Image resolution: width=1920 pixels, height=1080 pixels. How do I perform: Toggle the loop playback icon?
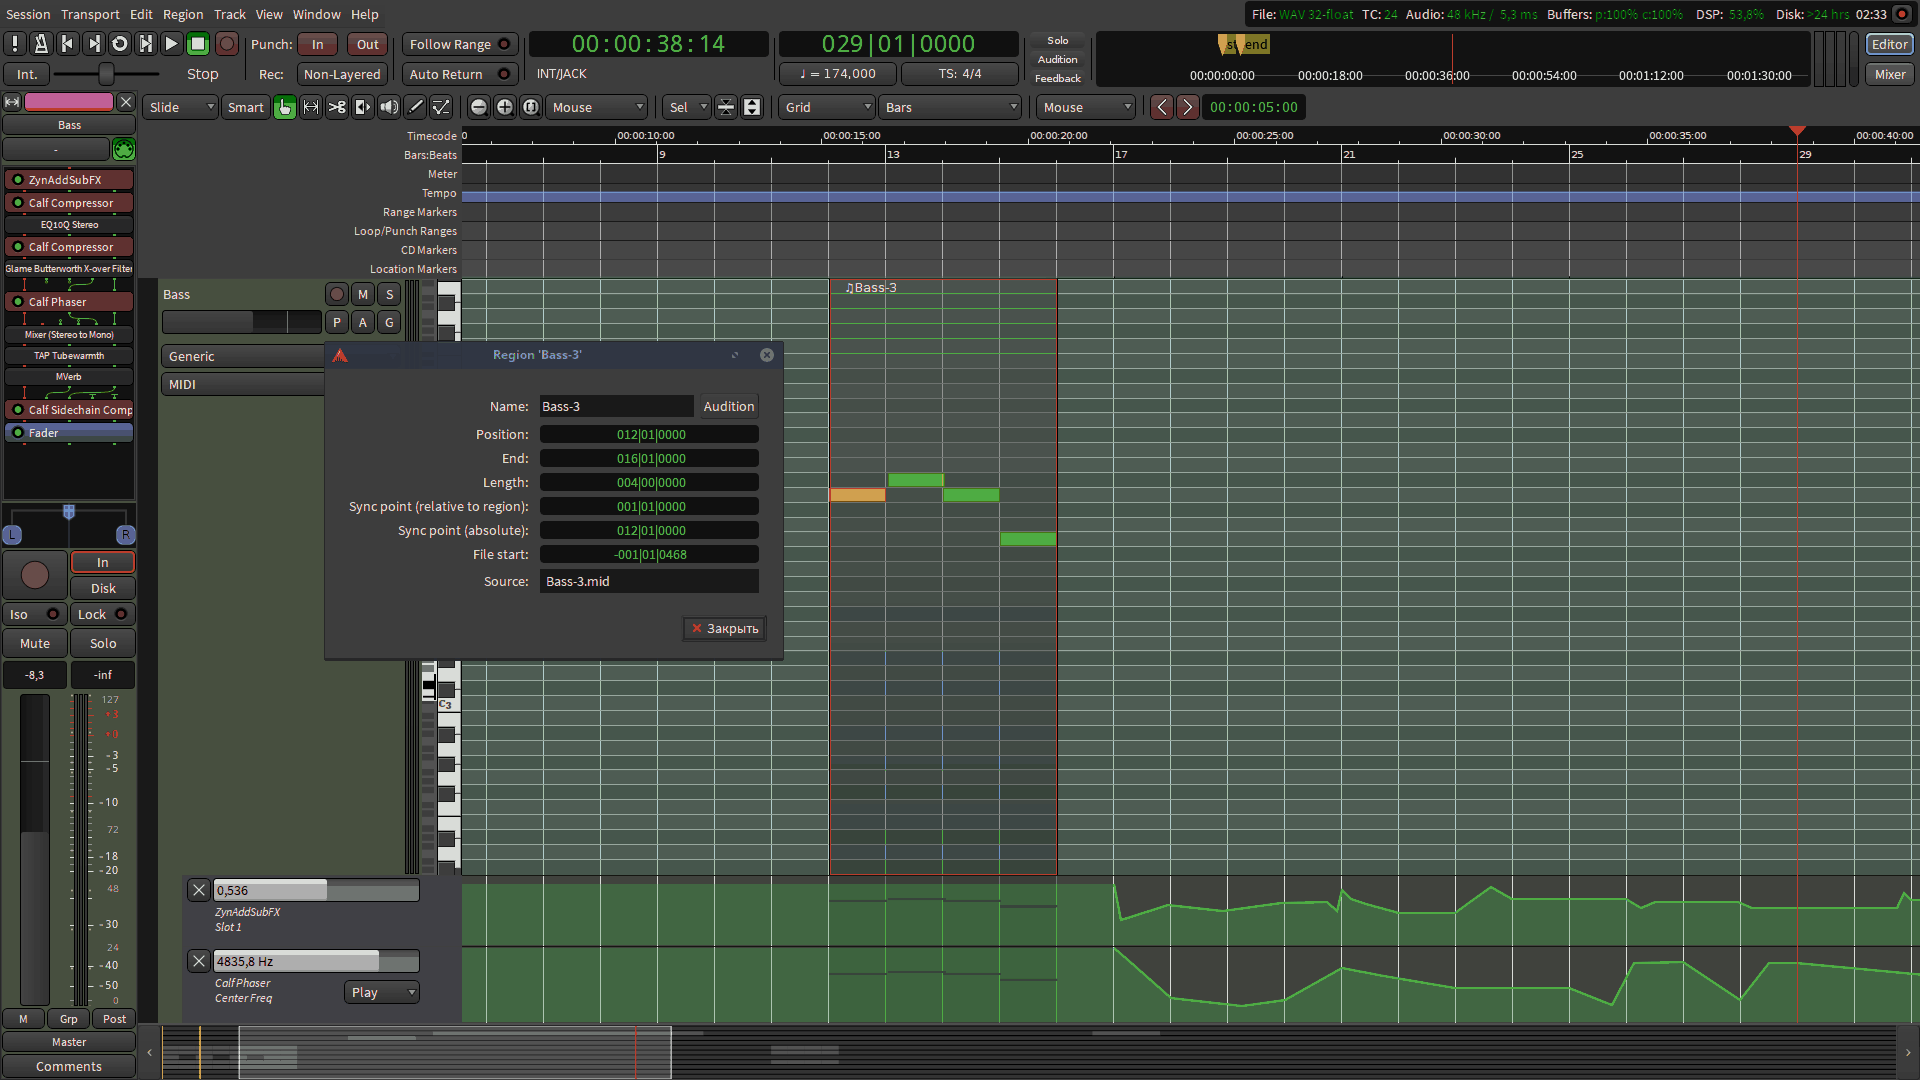119,44
